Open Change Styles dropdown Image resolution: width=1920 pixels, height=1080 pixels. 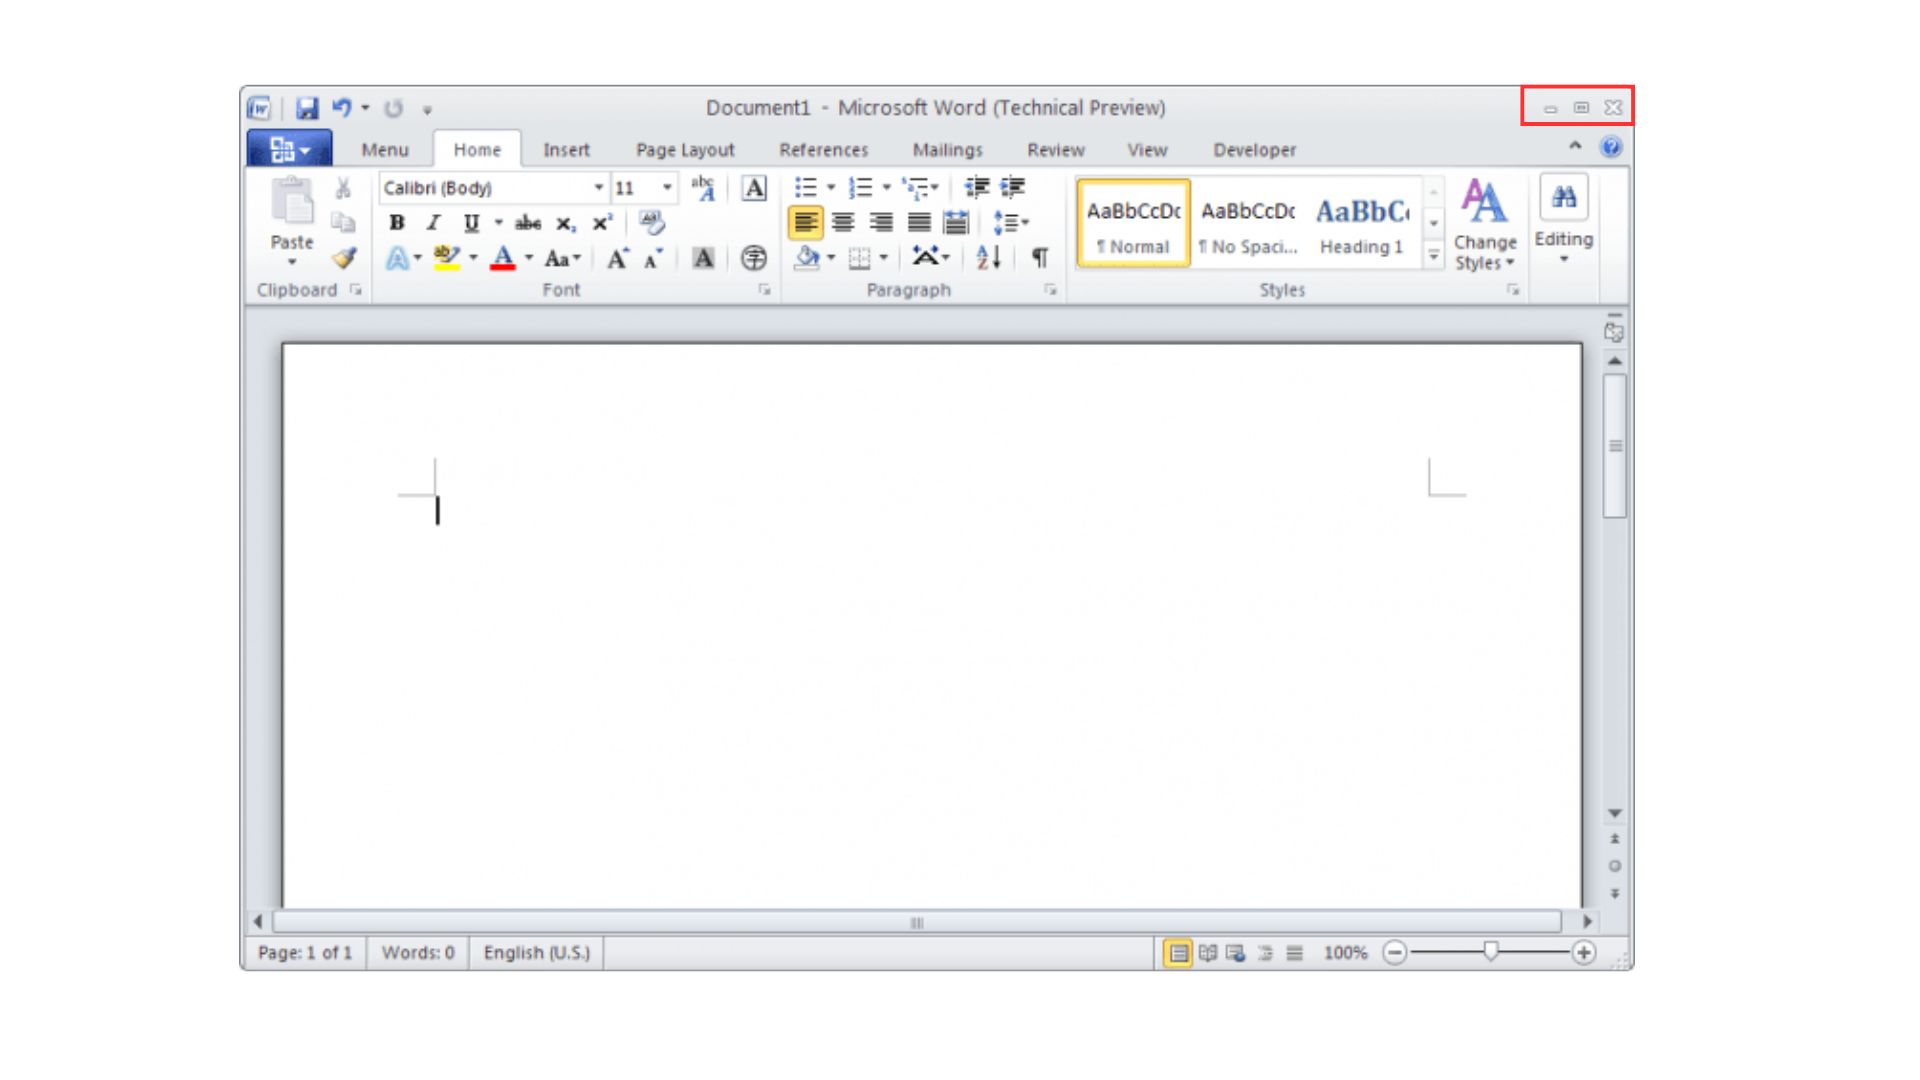(x=1484, y=226)
